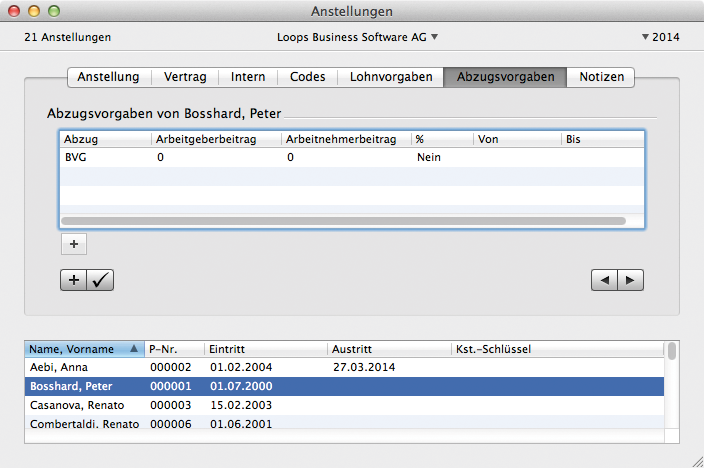Viewport: 704px width, 468px height.
Task: Go to previous record with the left arrow
Action: [x=604, y=281]
